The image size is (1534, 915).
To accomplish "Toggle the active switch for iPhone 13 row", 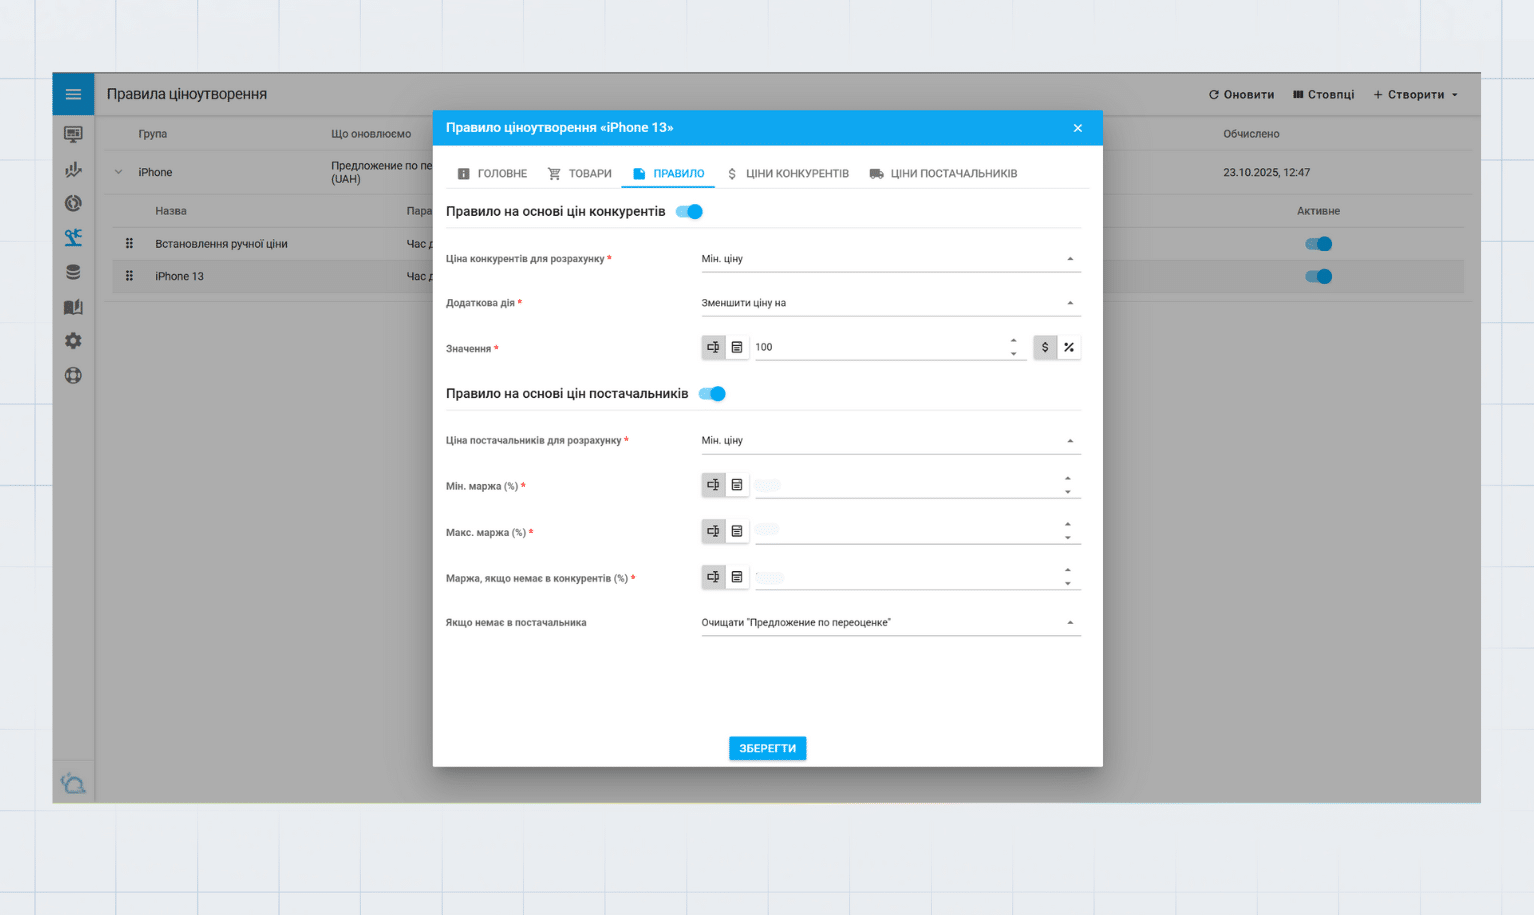I will (x=1318, y=277).
